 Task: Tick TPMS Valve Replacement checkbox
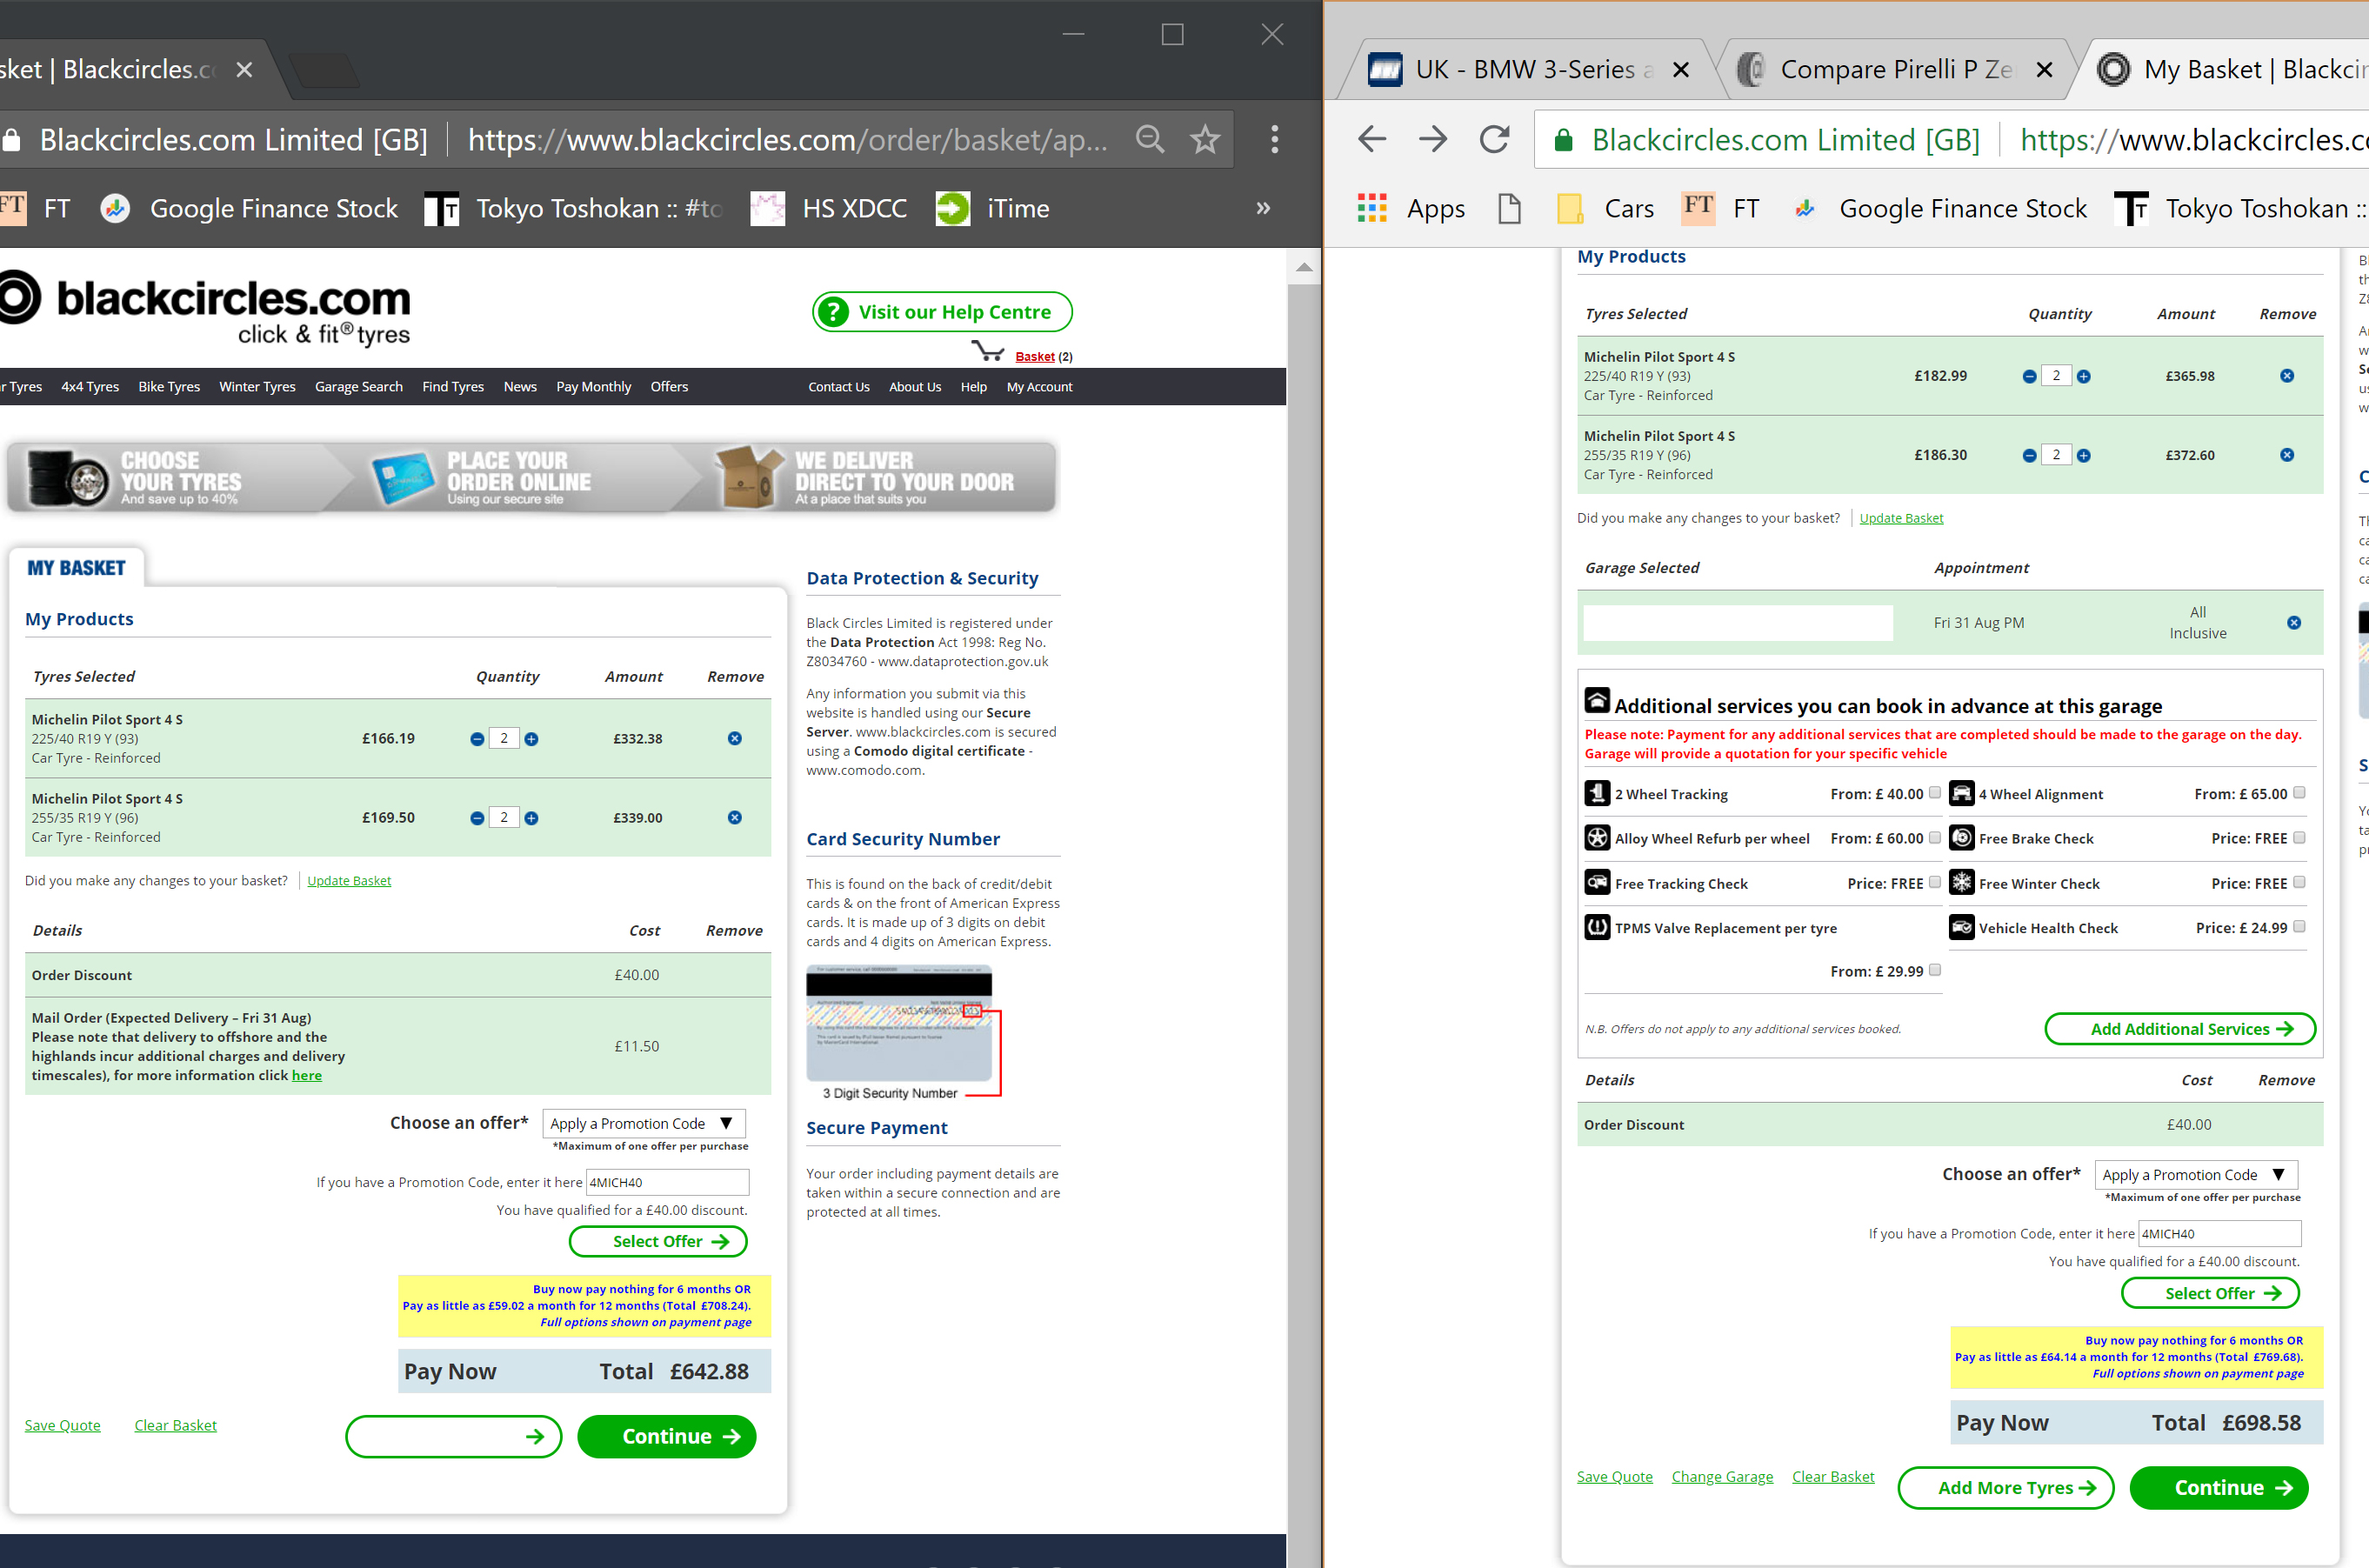pos(1935,970)
